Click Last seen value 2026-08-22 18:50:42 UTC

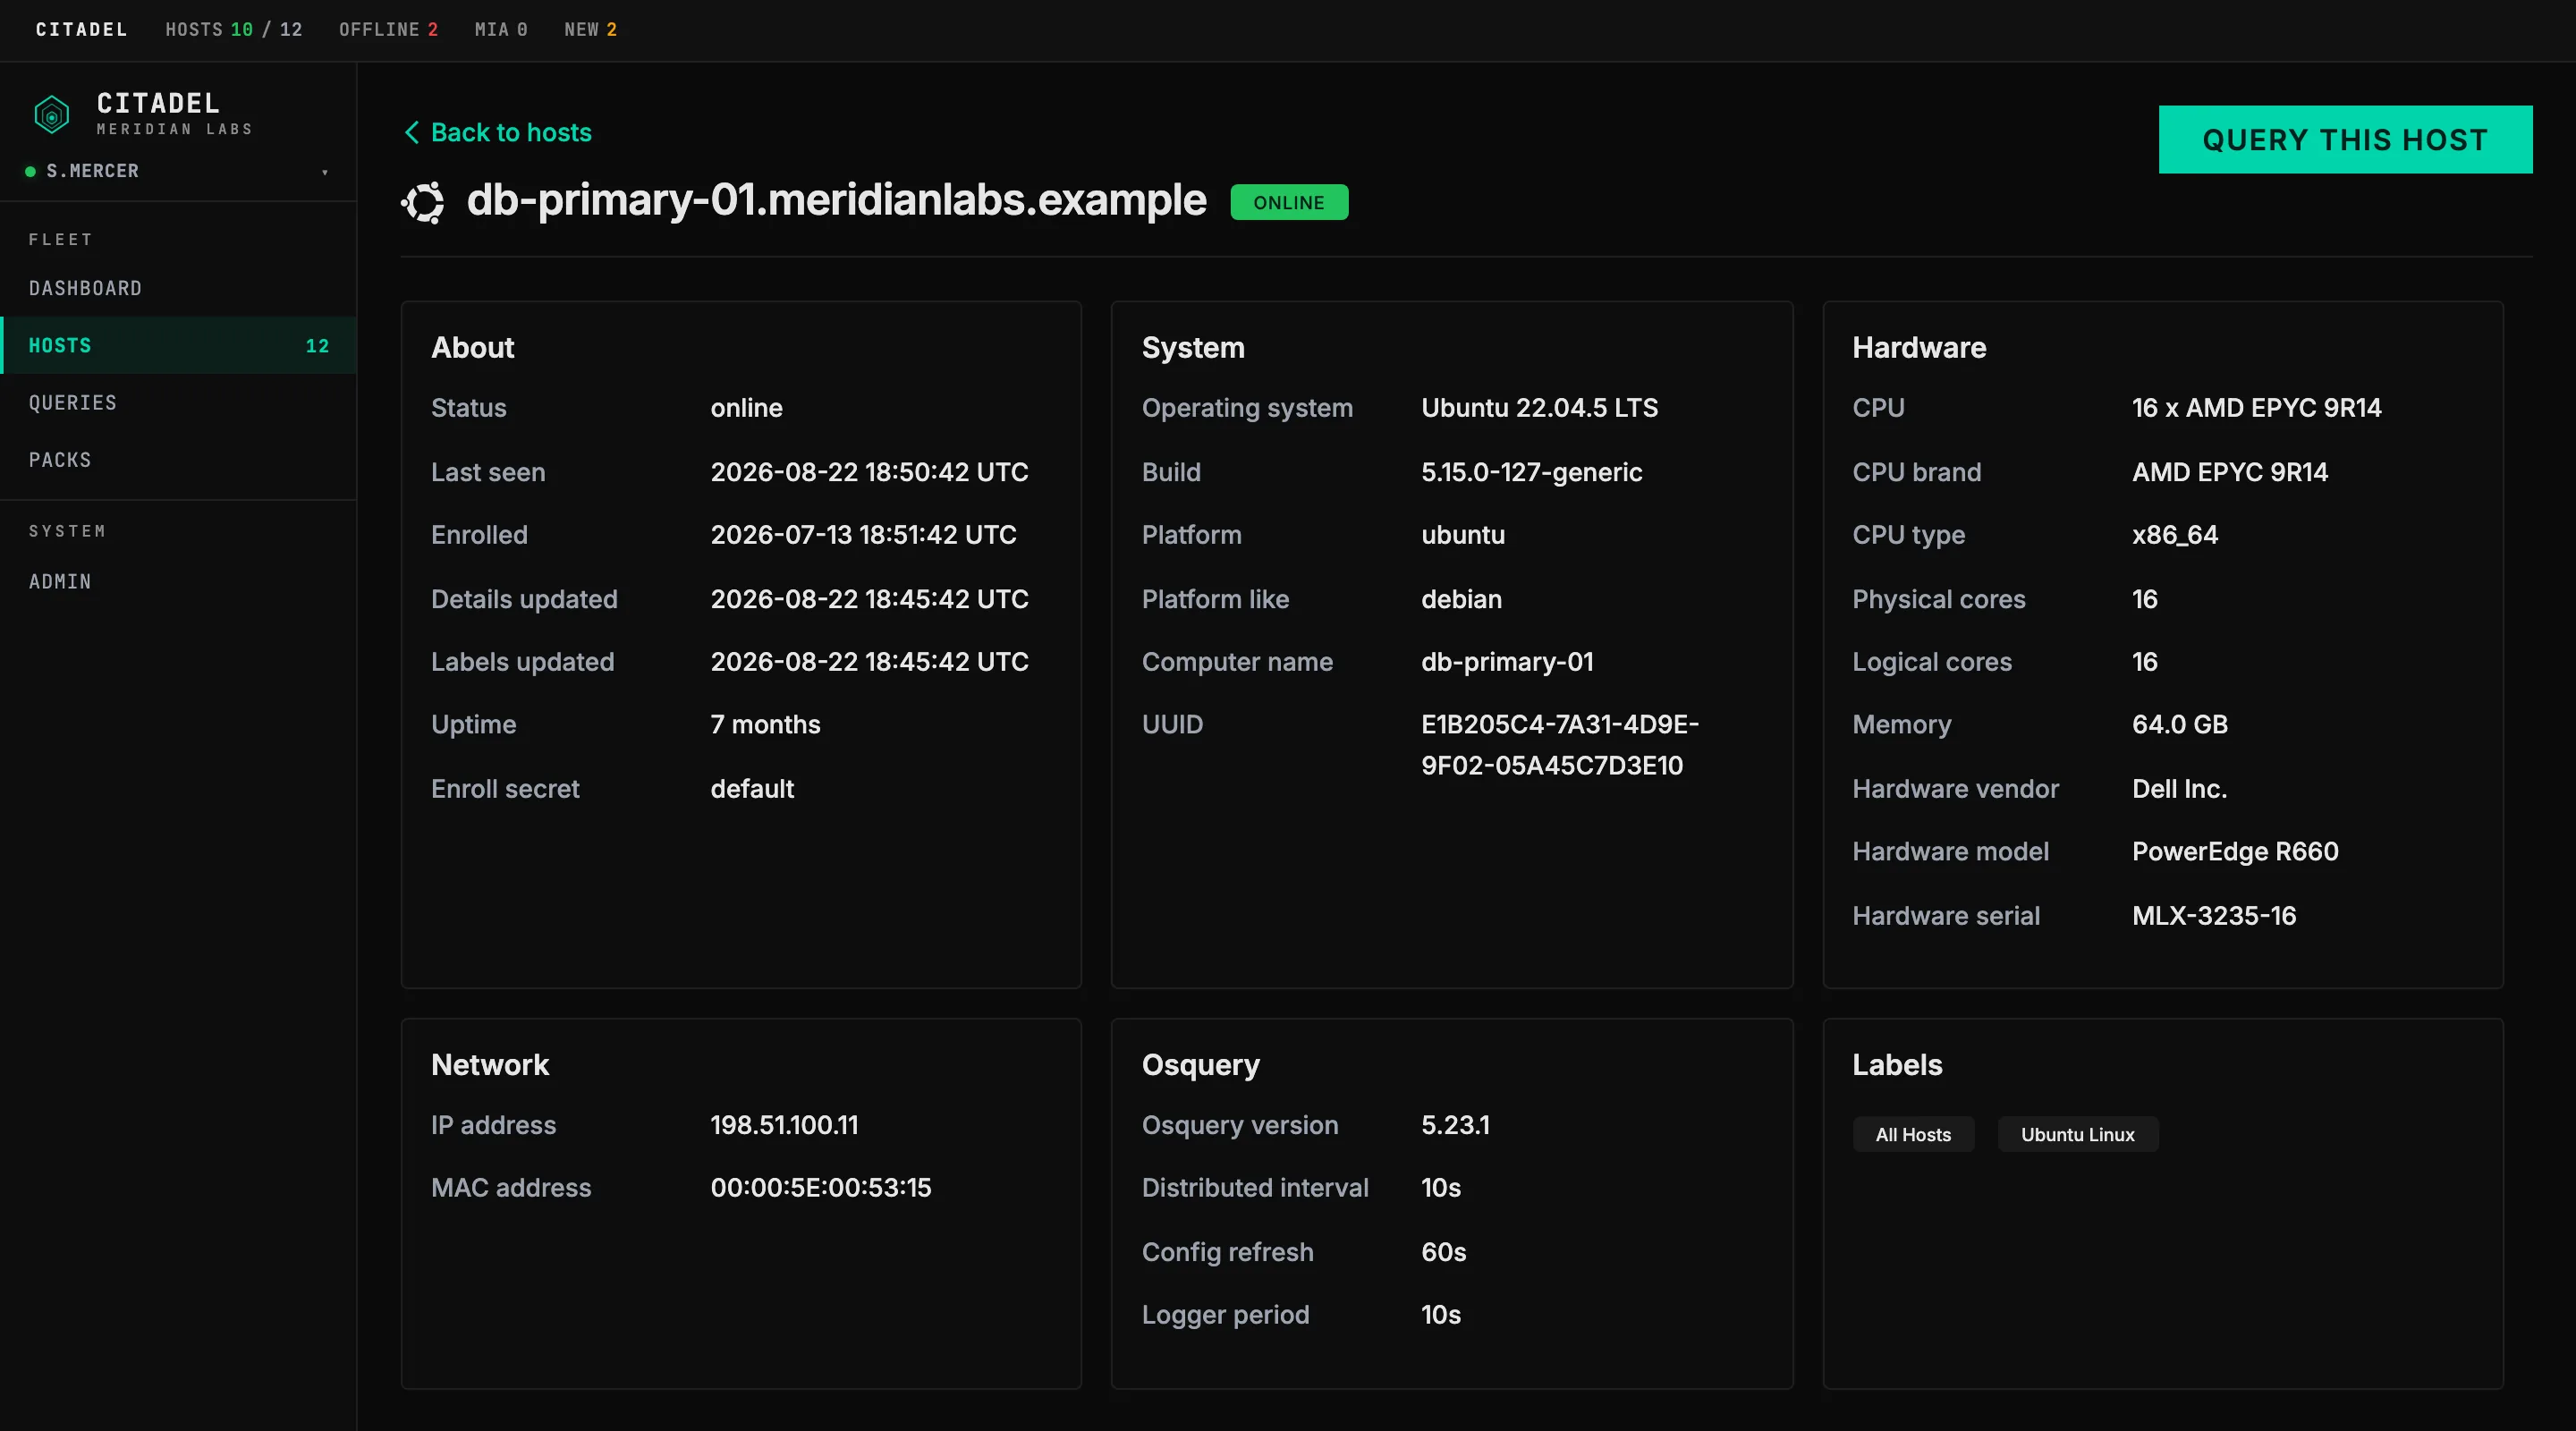pyautogui.click(x=869, y=472)
